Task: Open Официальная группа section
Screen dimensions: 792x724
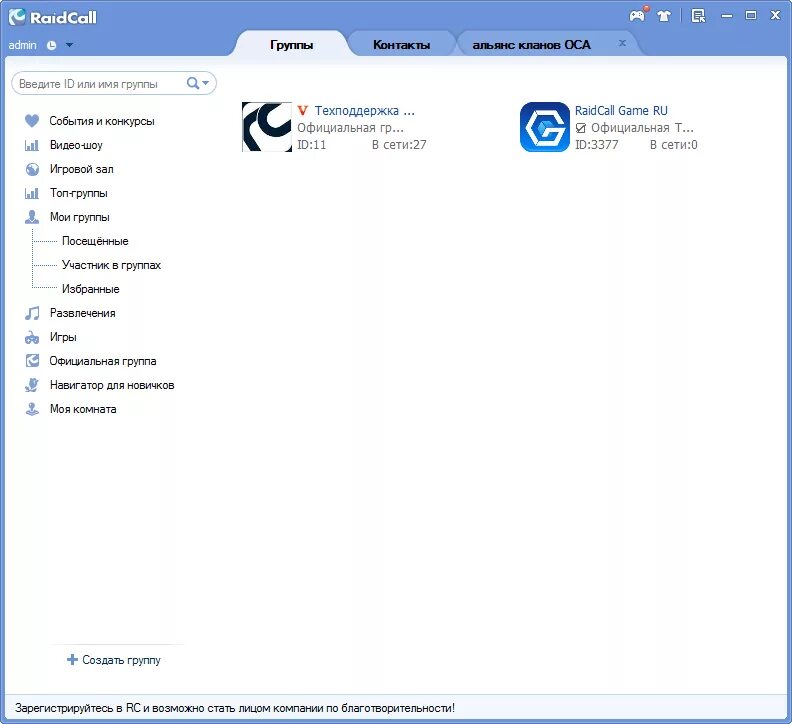Action: coord(103,361)
